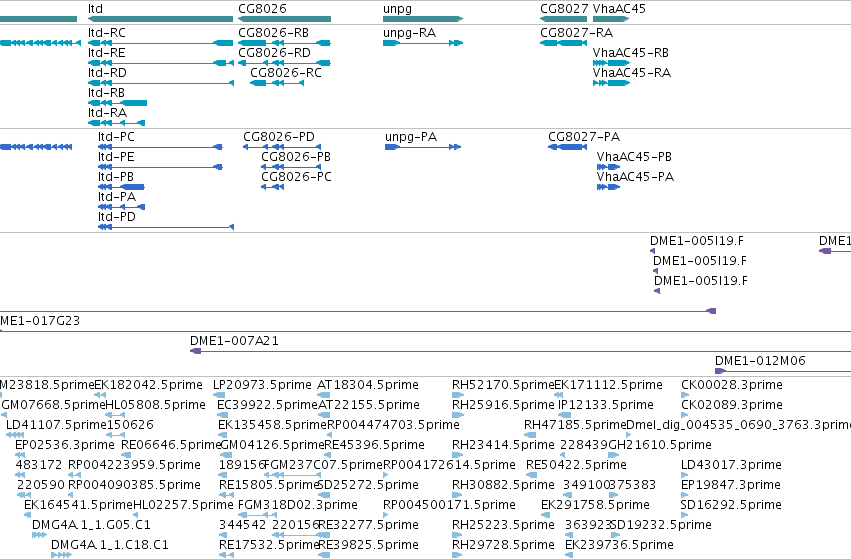Viewport: 851px width, 560px height.
Task: Click EST AT18304.5prime
Action: tap(367, 385)
